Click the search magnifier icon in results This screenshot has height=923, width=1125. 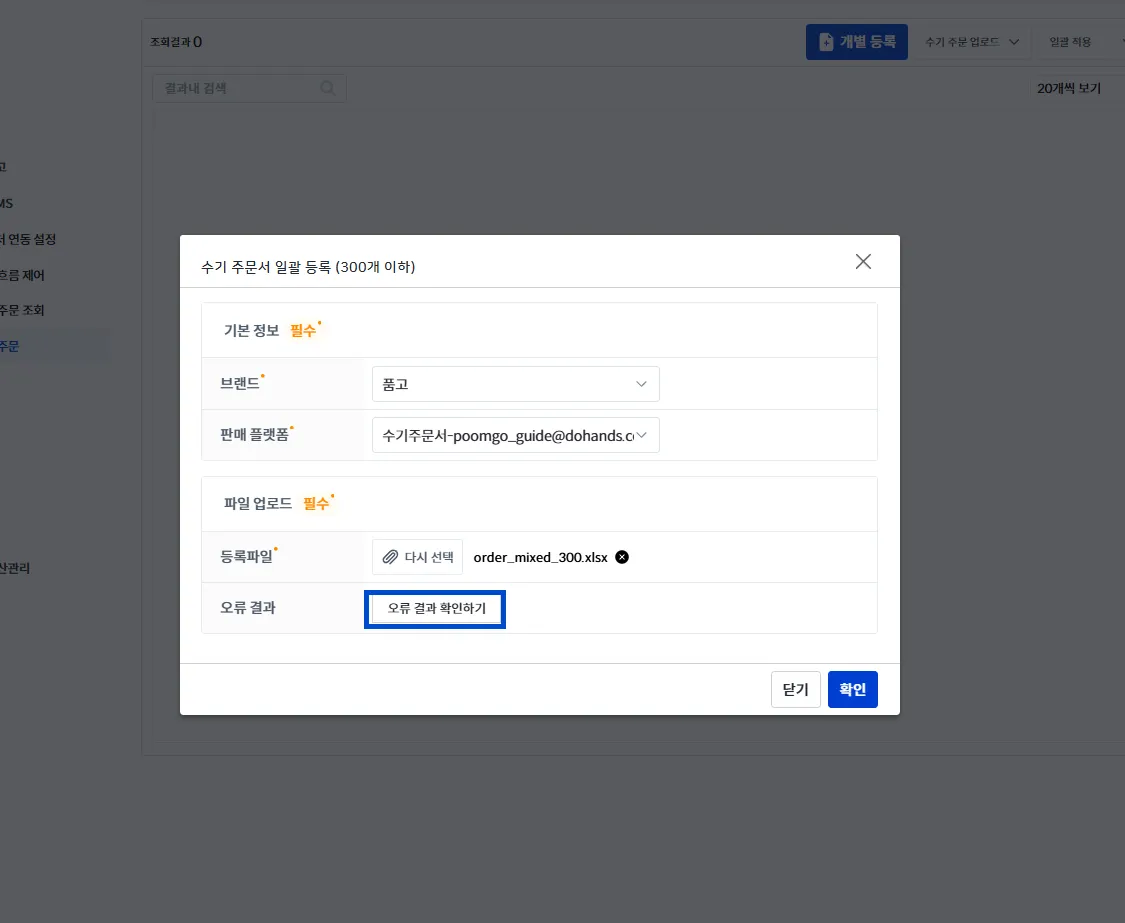327,88
